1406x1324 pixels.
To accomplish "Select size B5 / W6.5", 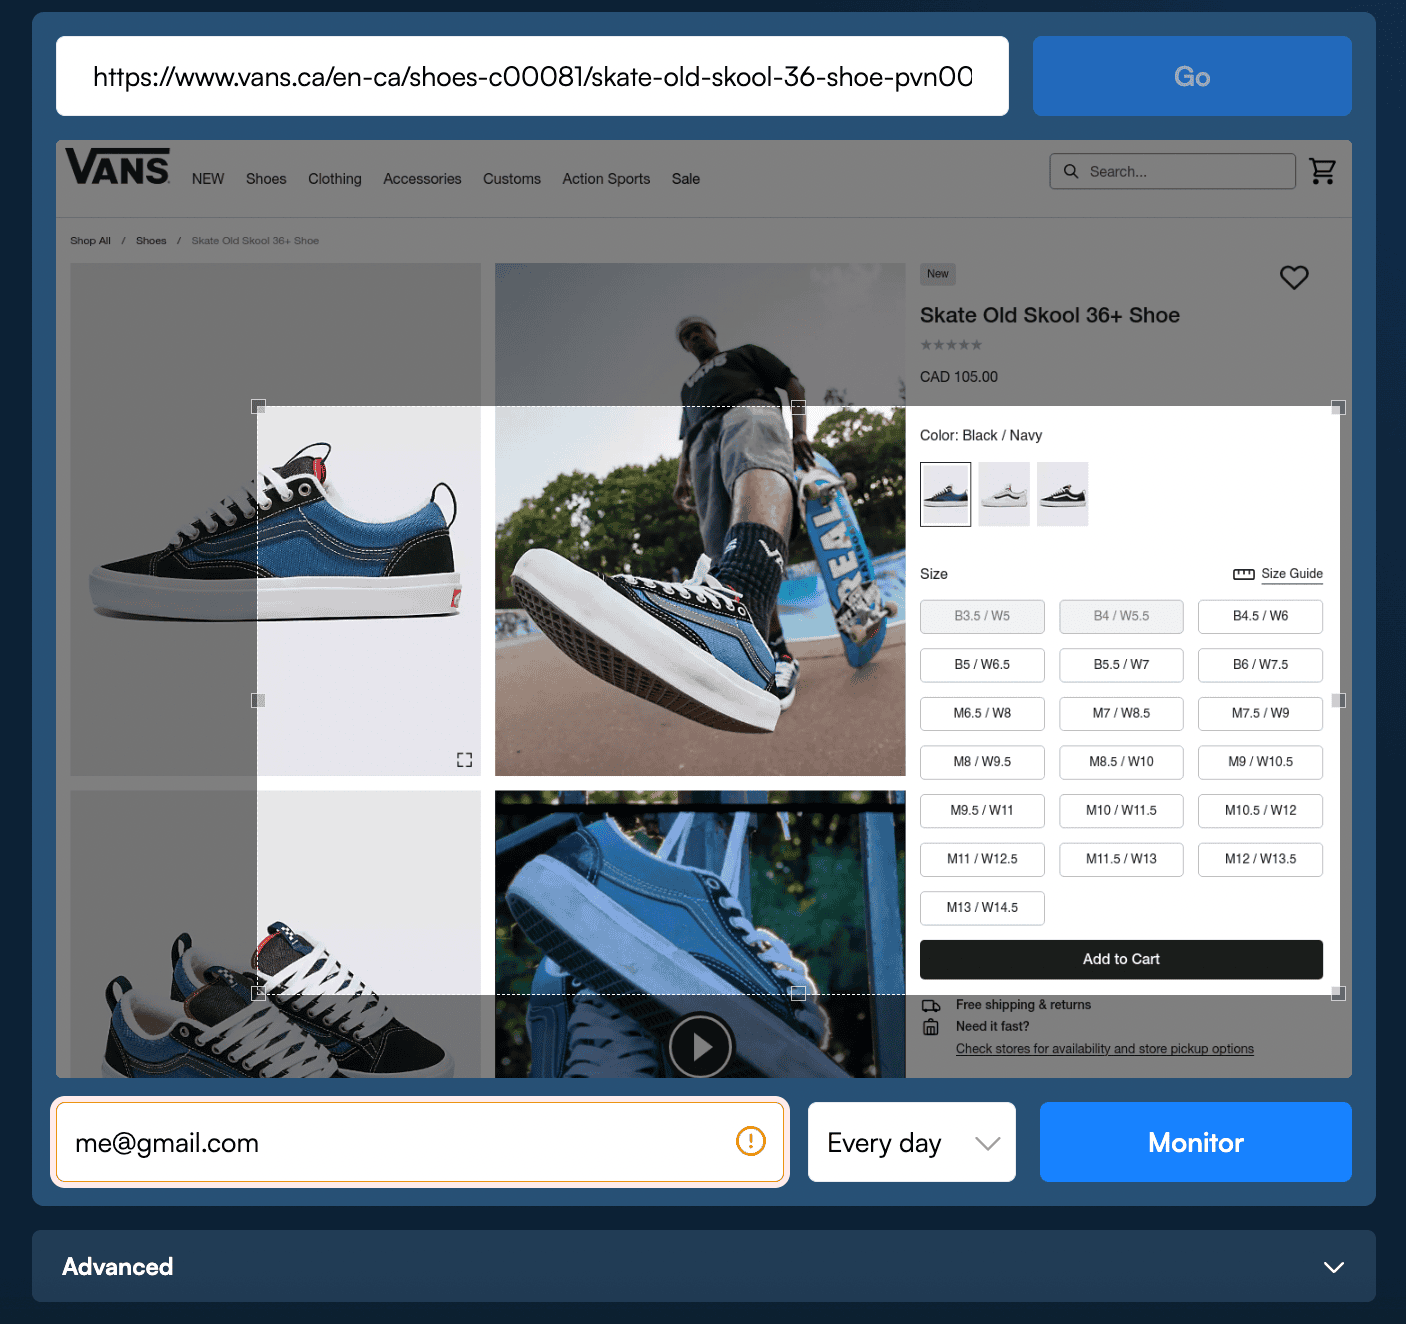I will 982,665.
